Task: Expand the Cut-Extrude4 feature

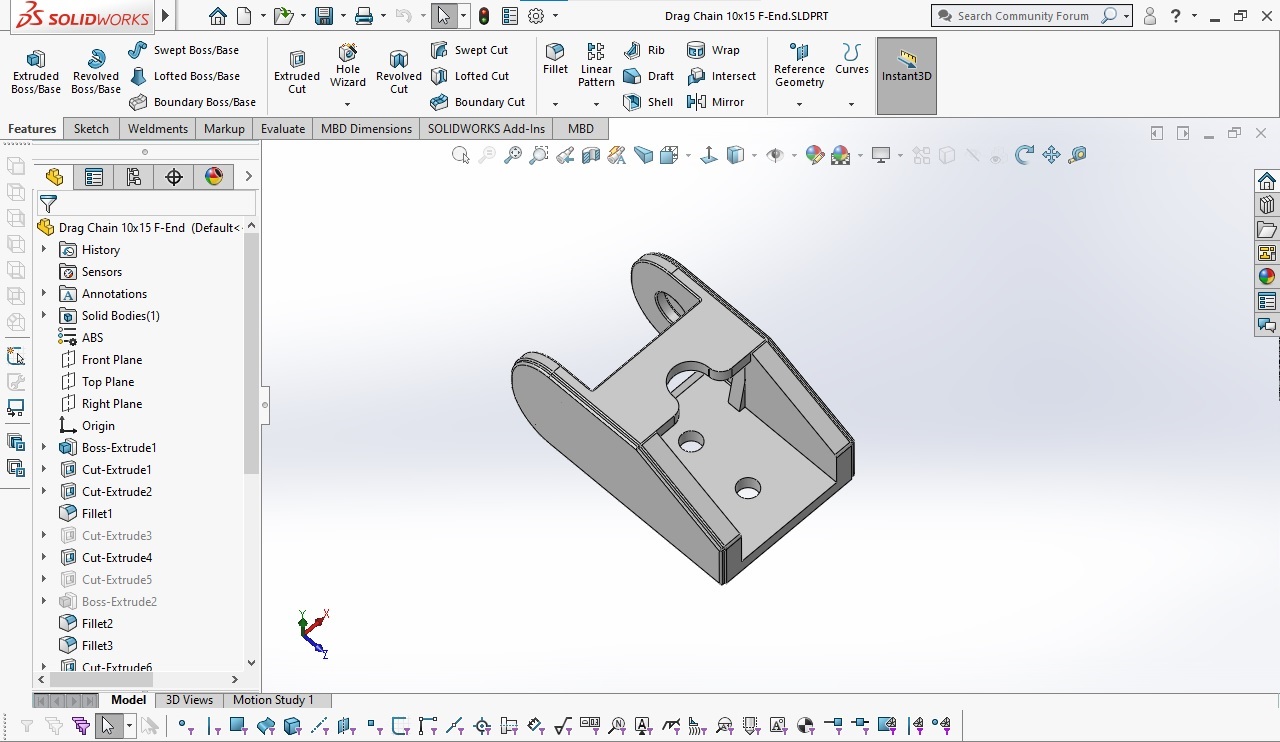Action: coord(44,557)
